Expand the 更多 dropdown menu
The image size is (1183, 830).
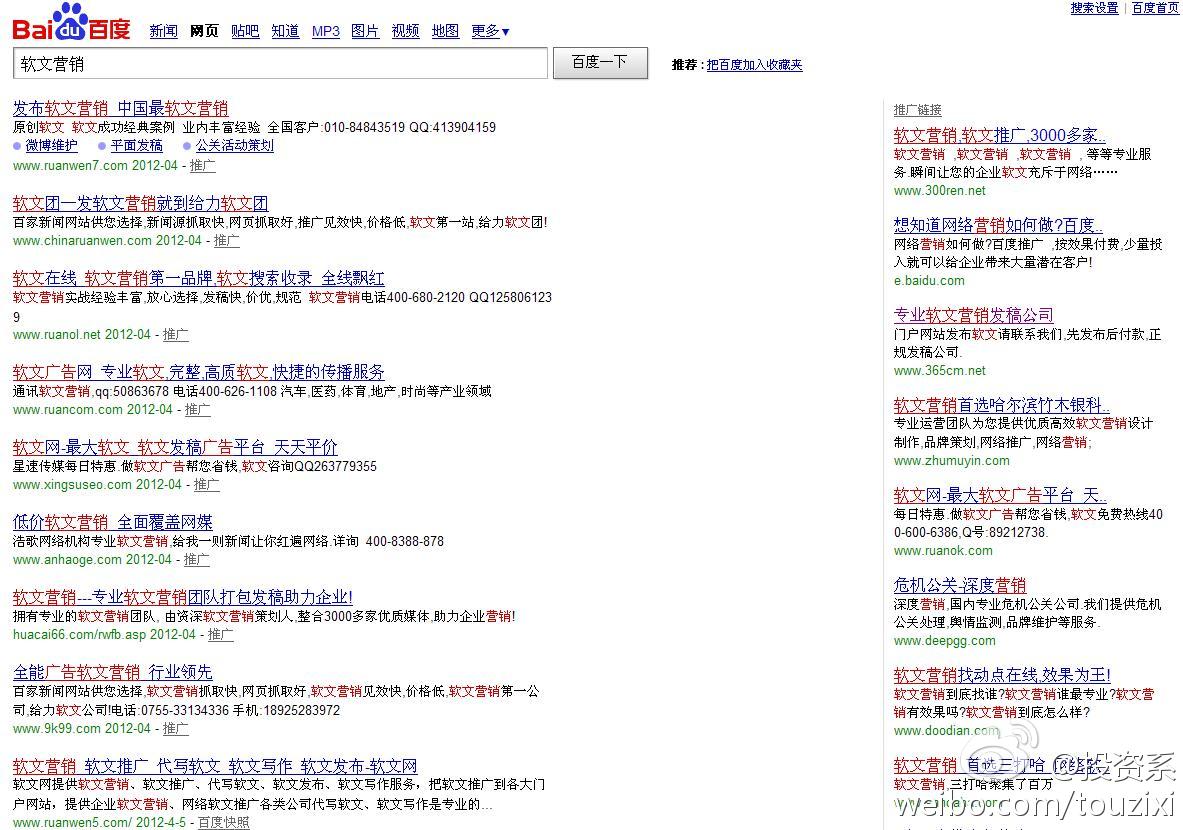pos(490,31)
